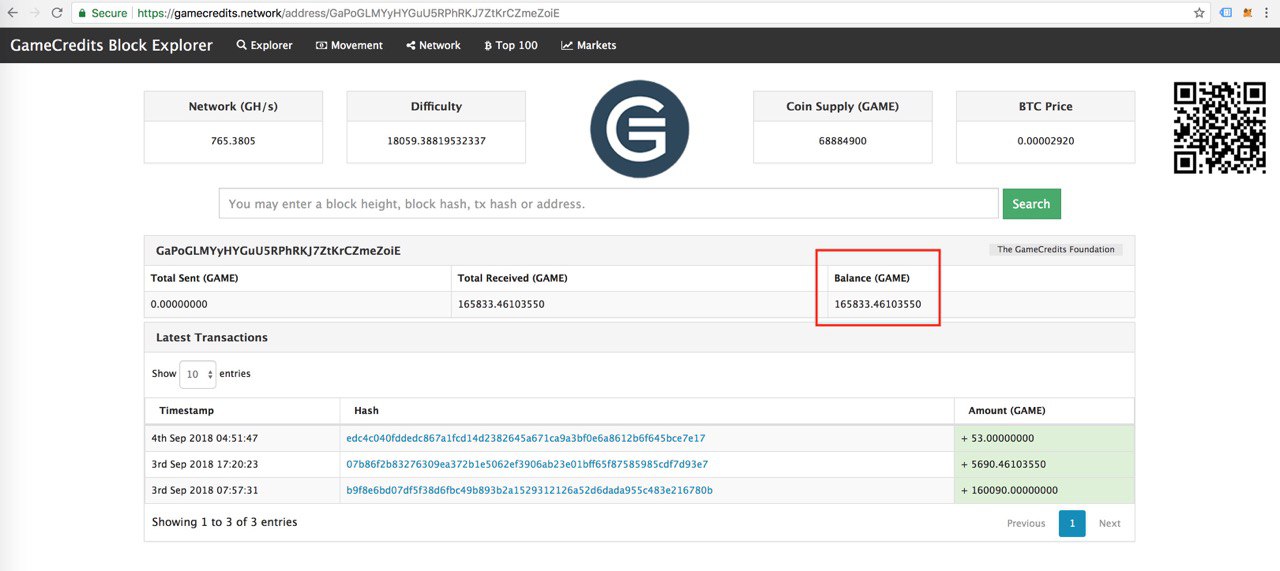Click the Secure padlock site info
The height and width of the screenshot is (571, 1280).
pyautogui.click(x=103, y=13)
